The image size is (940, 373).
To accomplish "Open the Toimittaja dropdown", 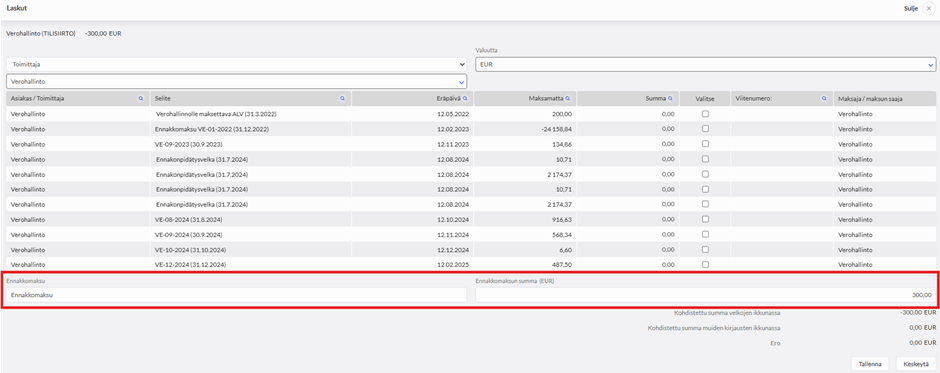I will pyautogui.click(x=236, y=64).
